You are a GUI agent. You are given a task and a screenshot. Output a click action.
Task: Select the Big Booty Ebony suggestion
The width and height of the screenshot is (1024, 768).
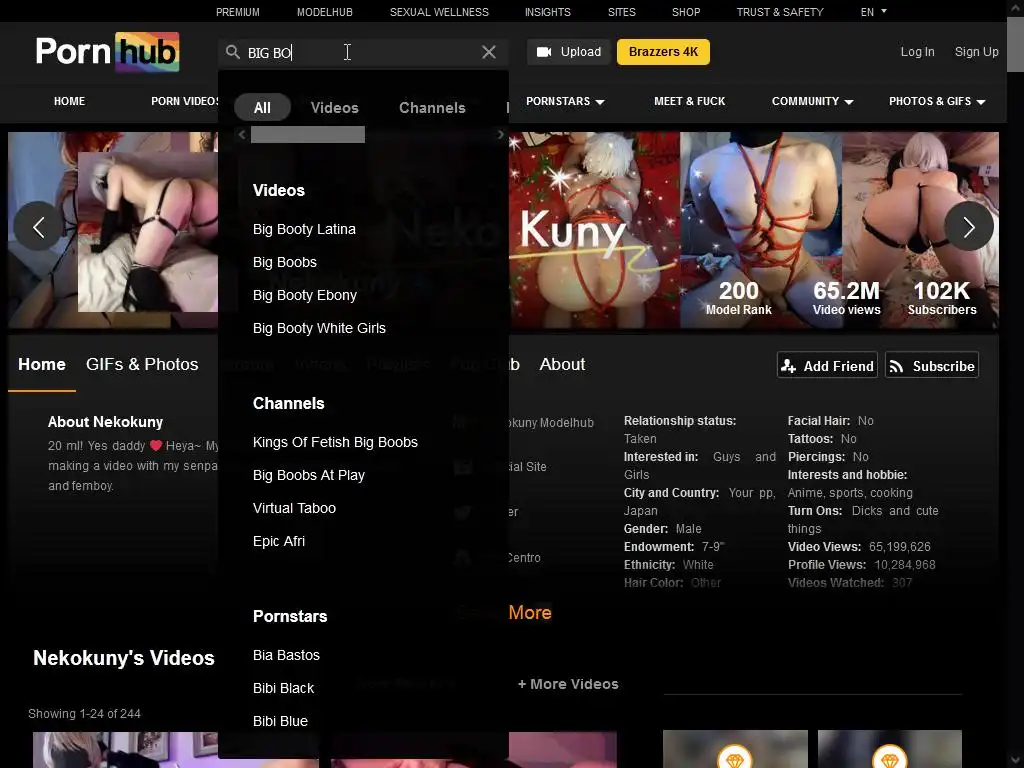(x=305, y=295)
